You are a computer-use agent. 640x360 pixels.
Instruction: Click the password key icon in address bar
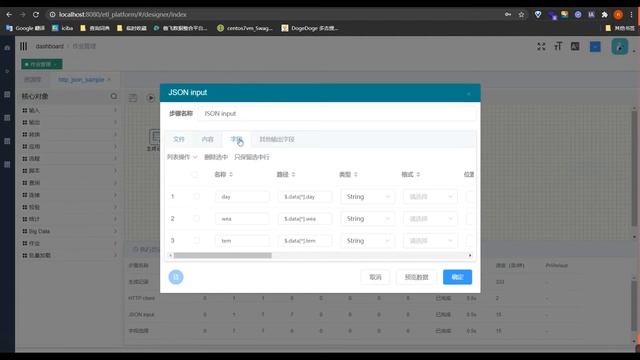[508, 14]
